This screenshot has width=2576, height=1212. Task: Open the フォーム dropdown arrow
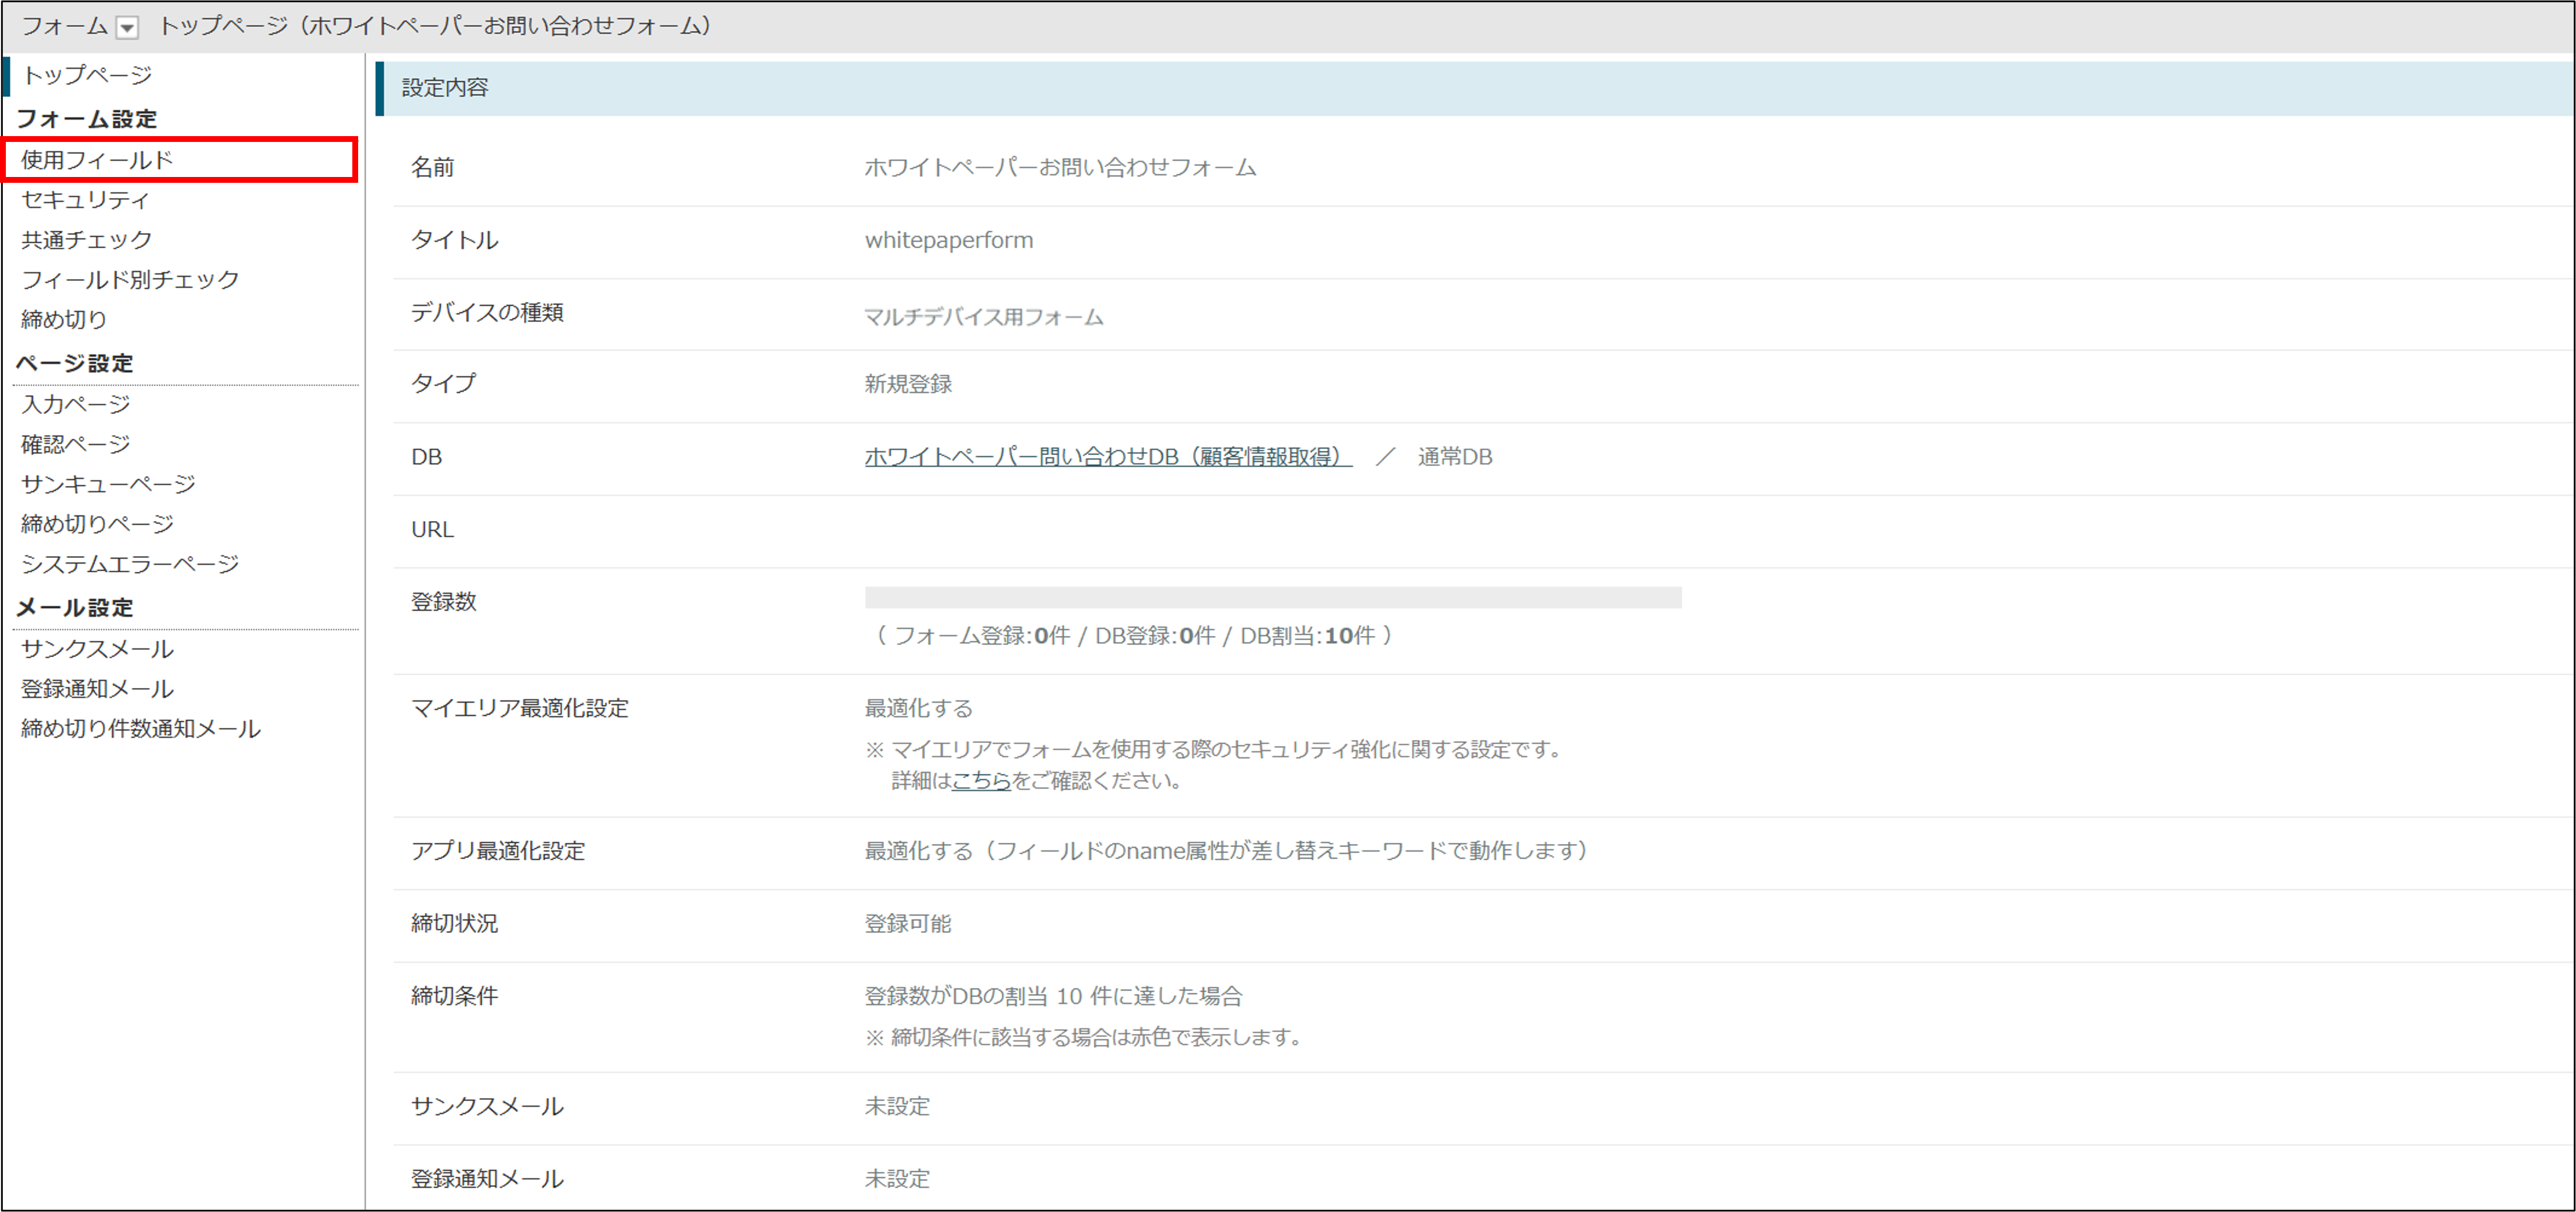coord(127,28)
